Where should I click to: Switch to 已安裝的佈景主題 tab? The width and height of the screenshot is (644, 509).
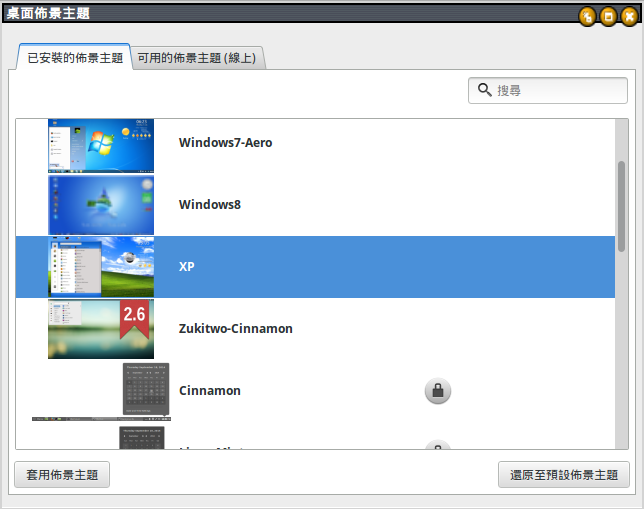[x=75, y=58]
